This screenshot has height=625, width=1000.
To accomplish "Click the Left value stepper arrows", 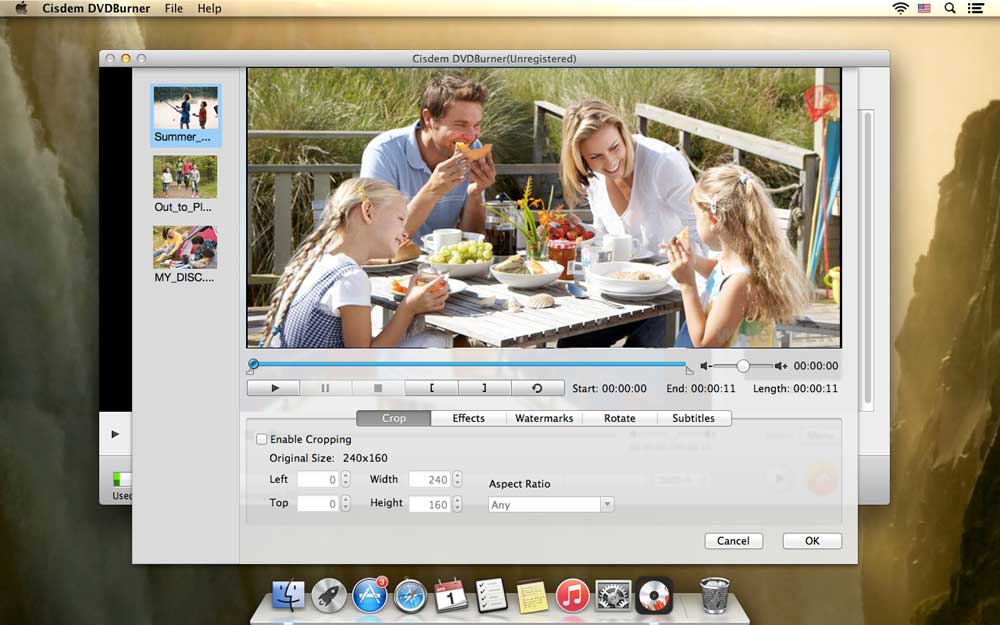I will (x=346, y=480).
